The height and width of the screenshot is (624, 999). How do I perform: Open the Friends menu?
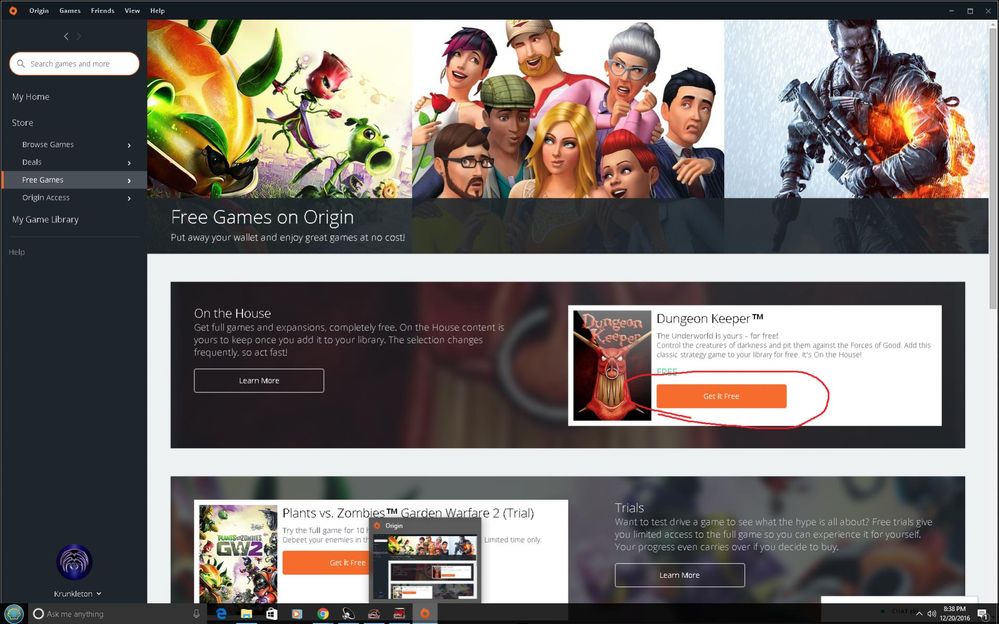[103, 11]
